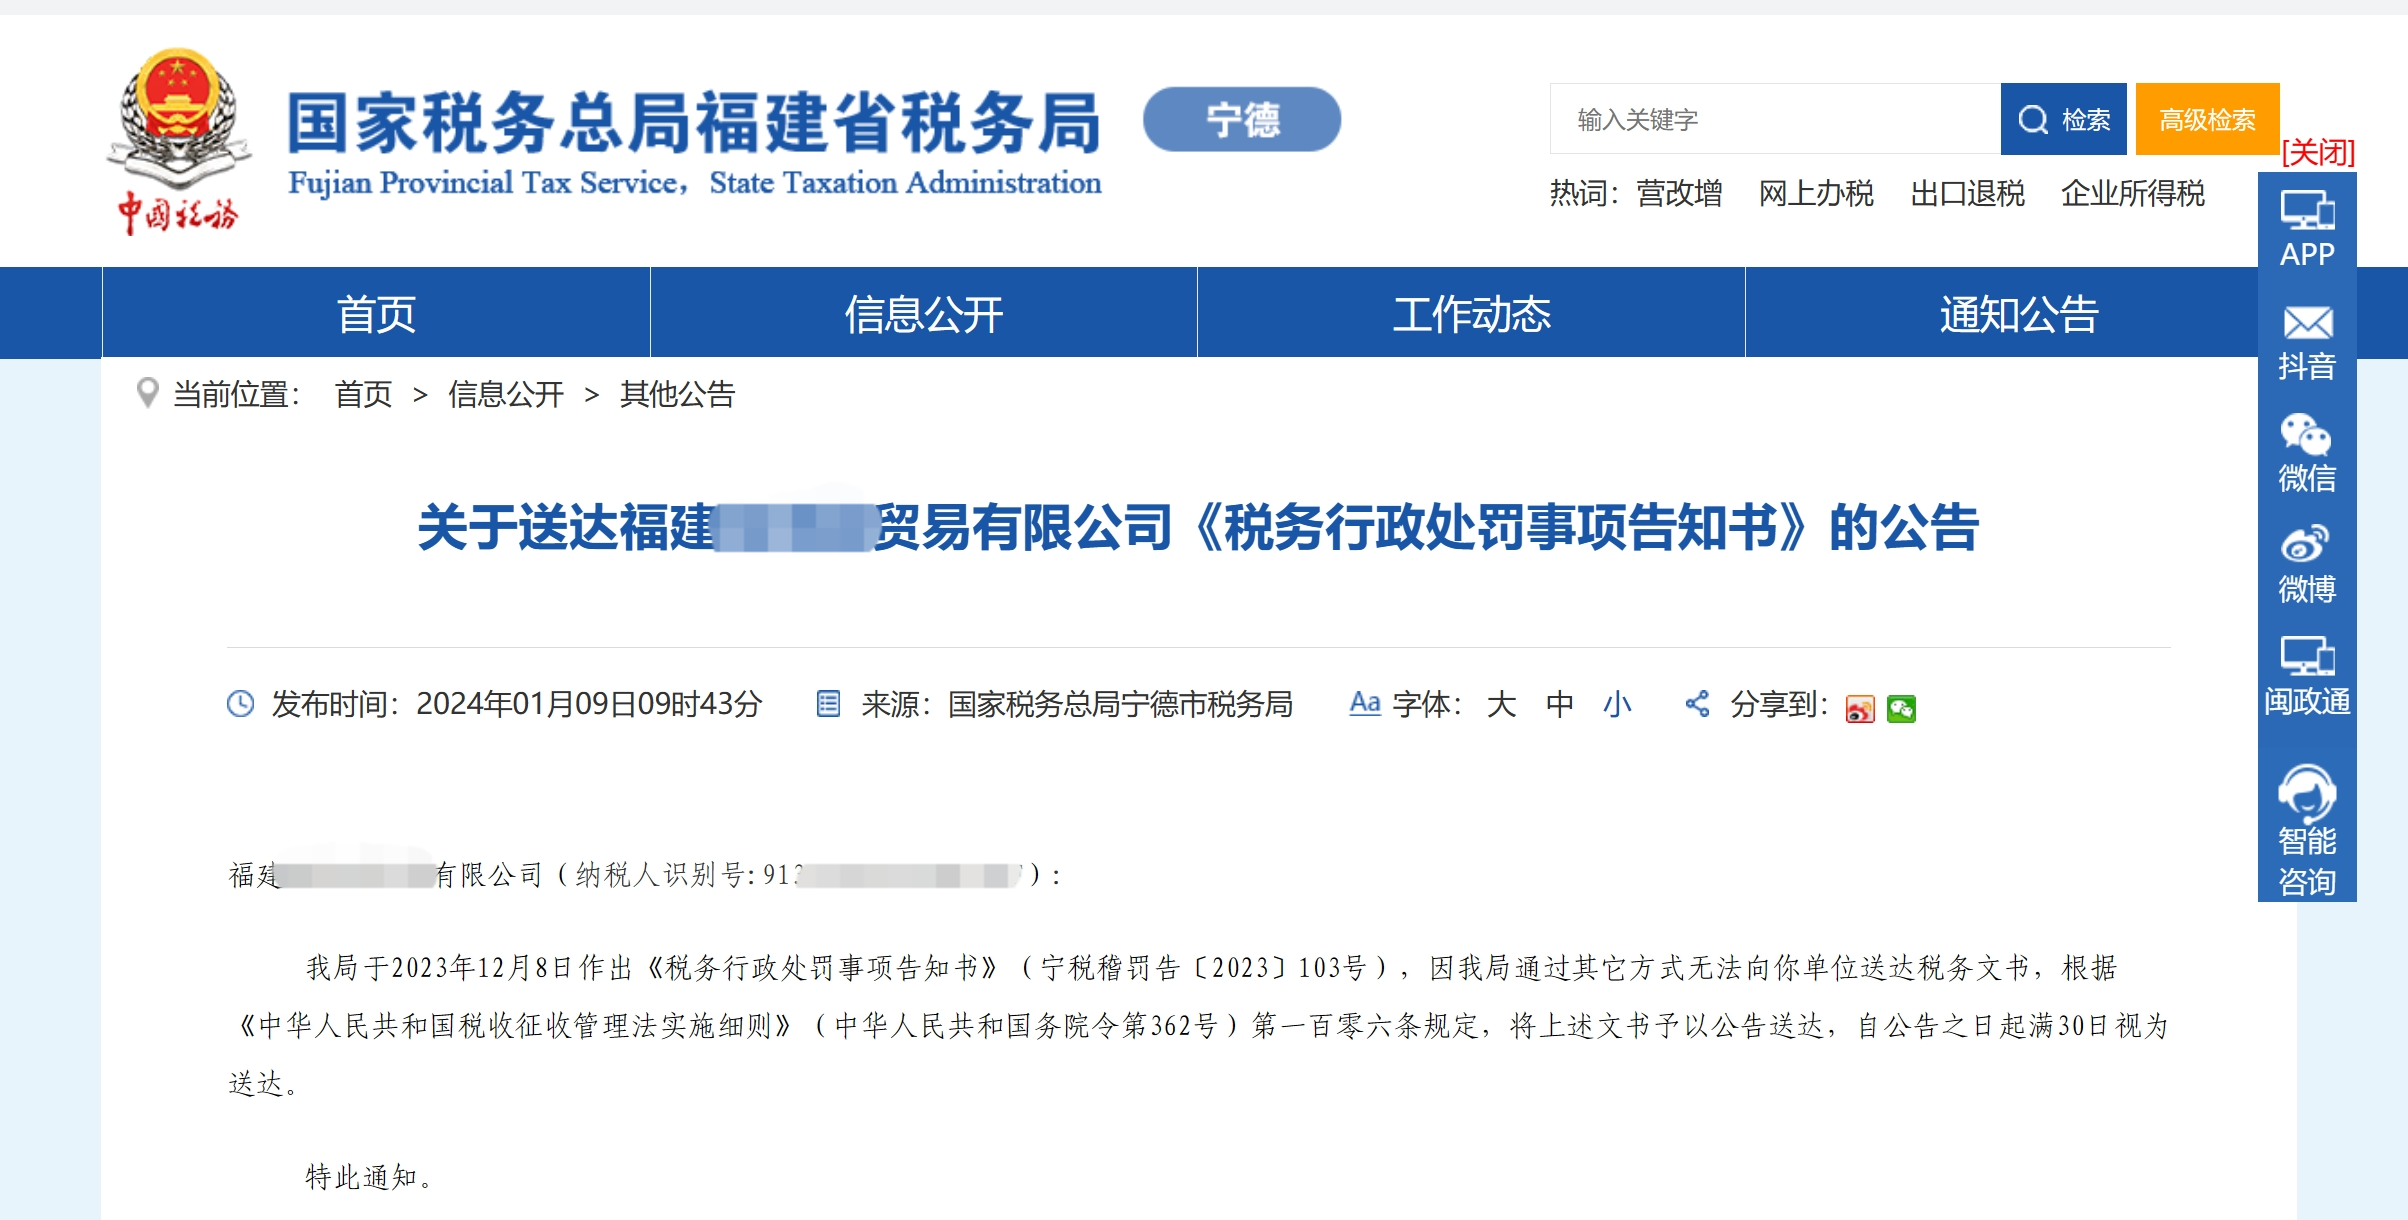
Task: Set font size to 小
Action: pos(1617,704)
